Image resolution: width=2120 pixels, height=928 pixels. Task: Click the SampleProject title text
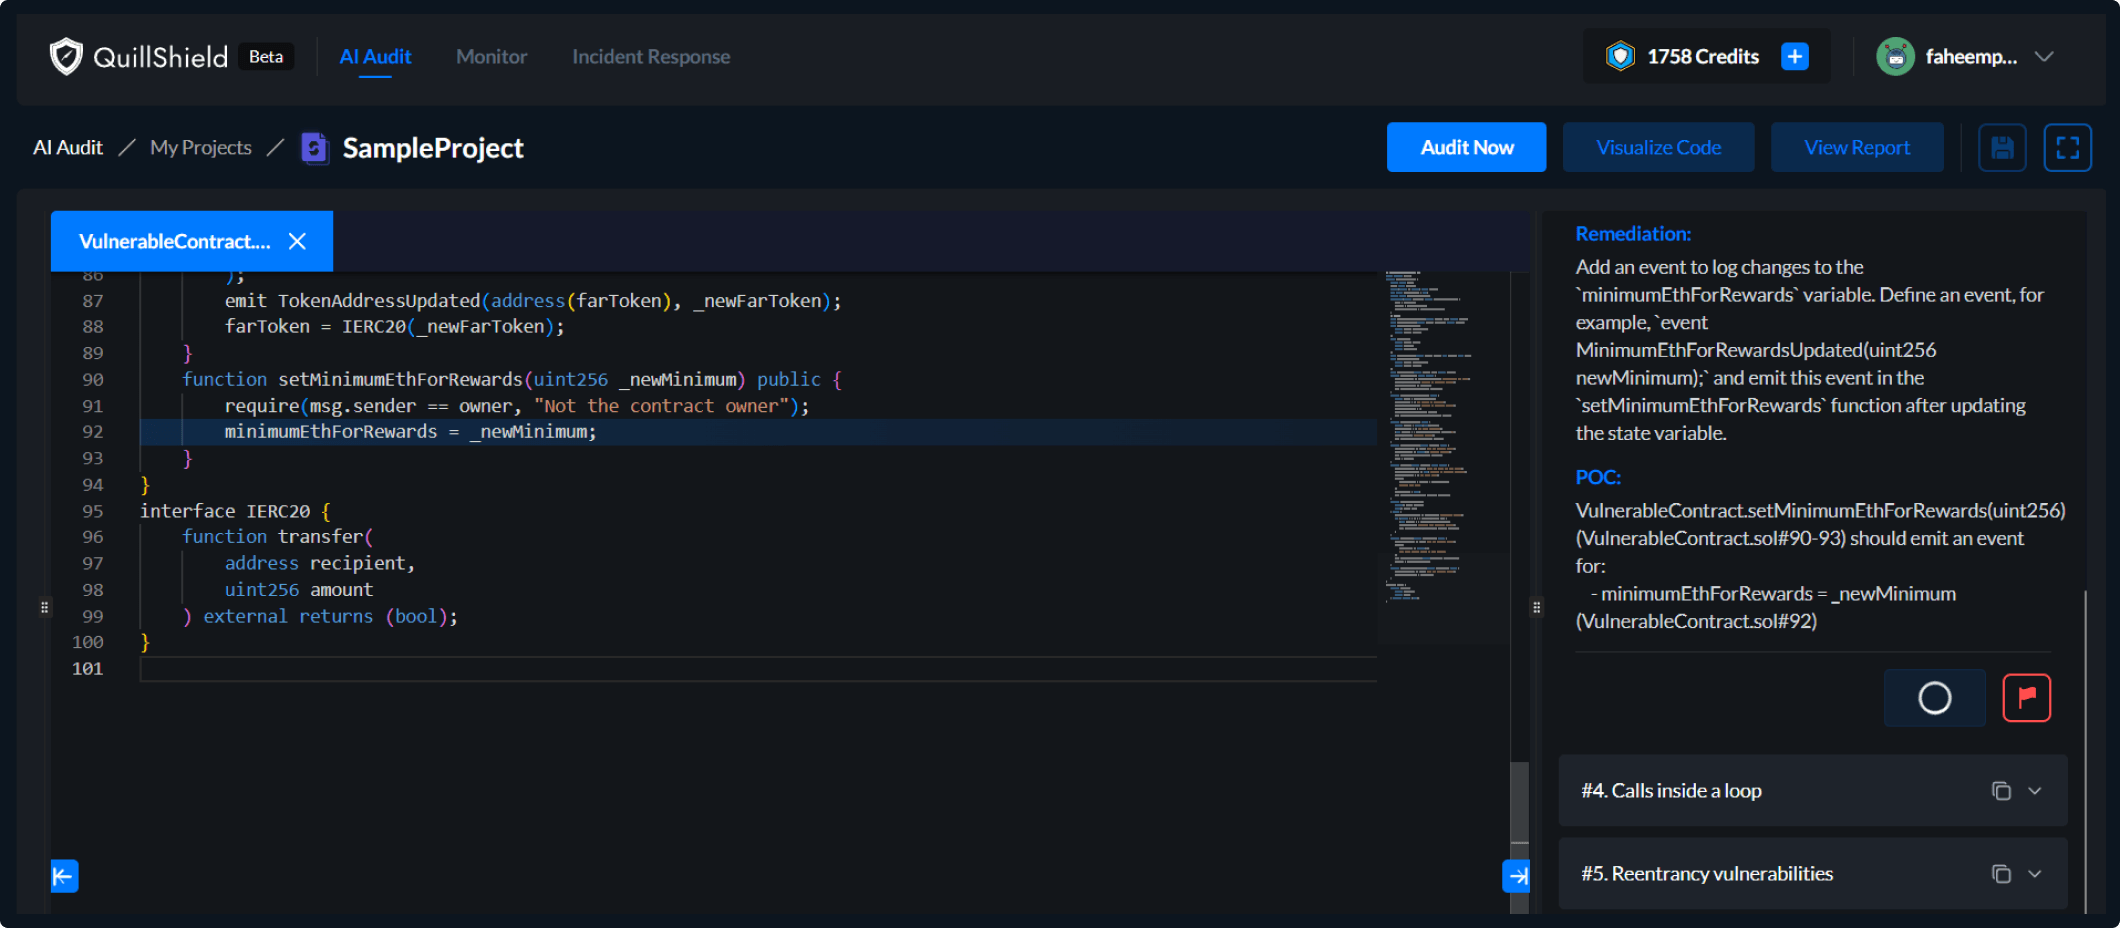(433, 148)
